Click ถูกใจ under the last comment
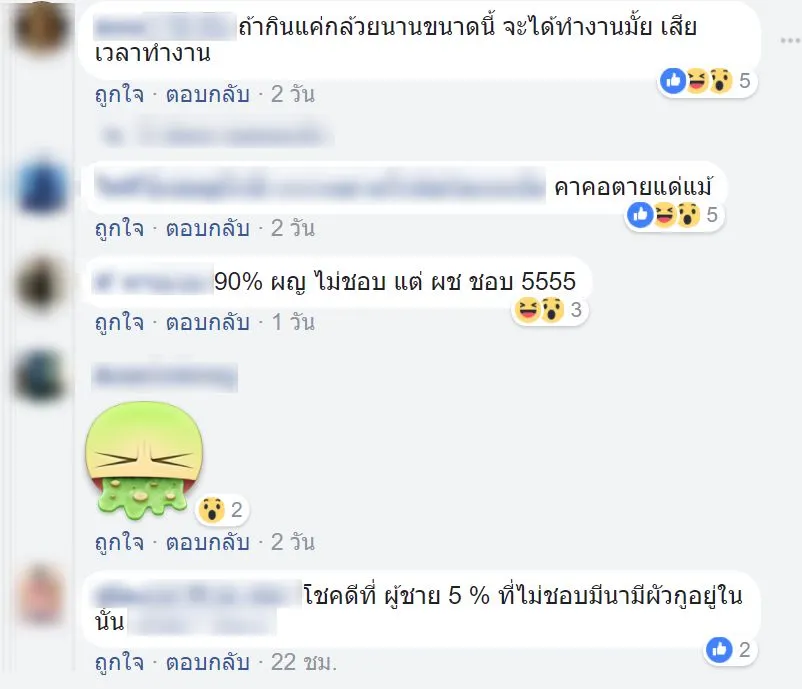Image resolution: width=802 pixels, height=689 pixels. click(120, 662)
